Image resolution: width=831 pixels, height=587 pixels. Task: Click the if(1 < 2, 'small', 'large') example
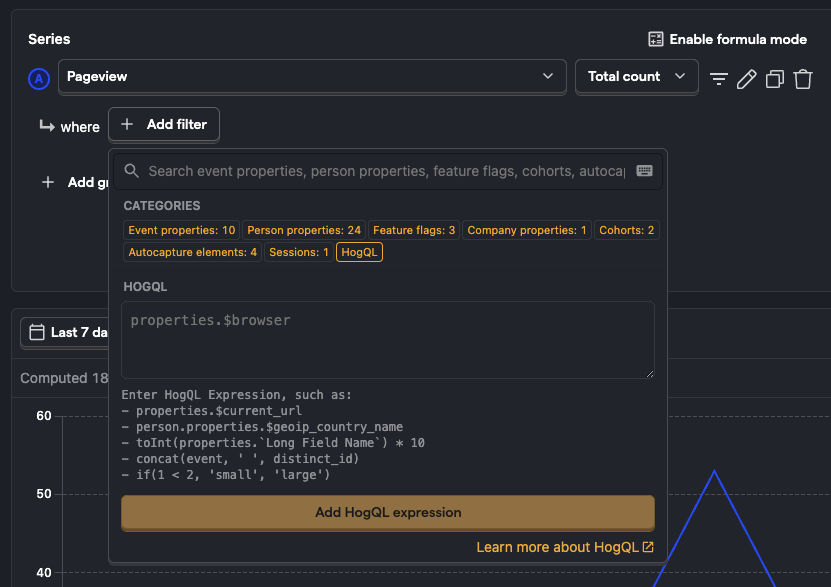pyautogui.click(x=233, y=475)
